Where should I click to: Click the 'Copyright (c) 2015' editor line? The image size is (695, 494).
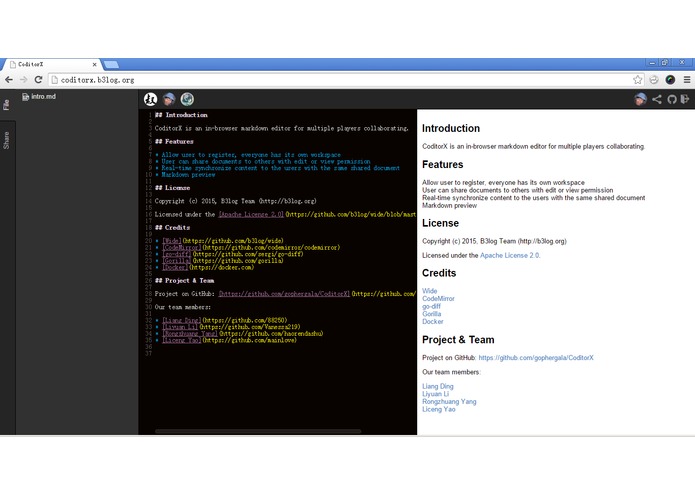click(x=235, y=201)
